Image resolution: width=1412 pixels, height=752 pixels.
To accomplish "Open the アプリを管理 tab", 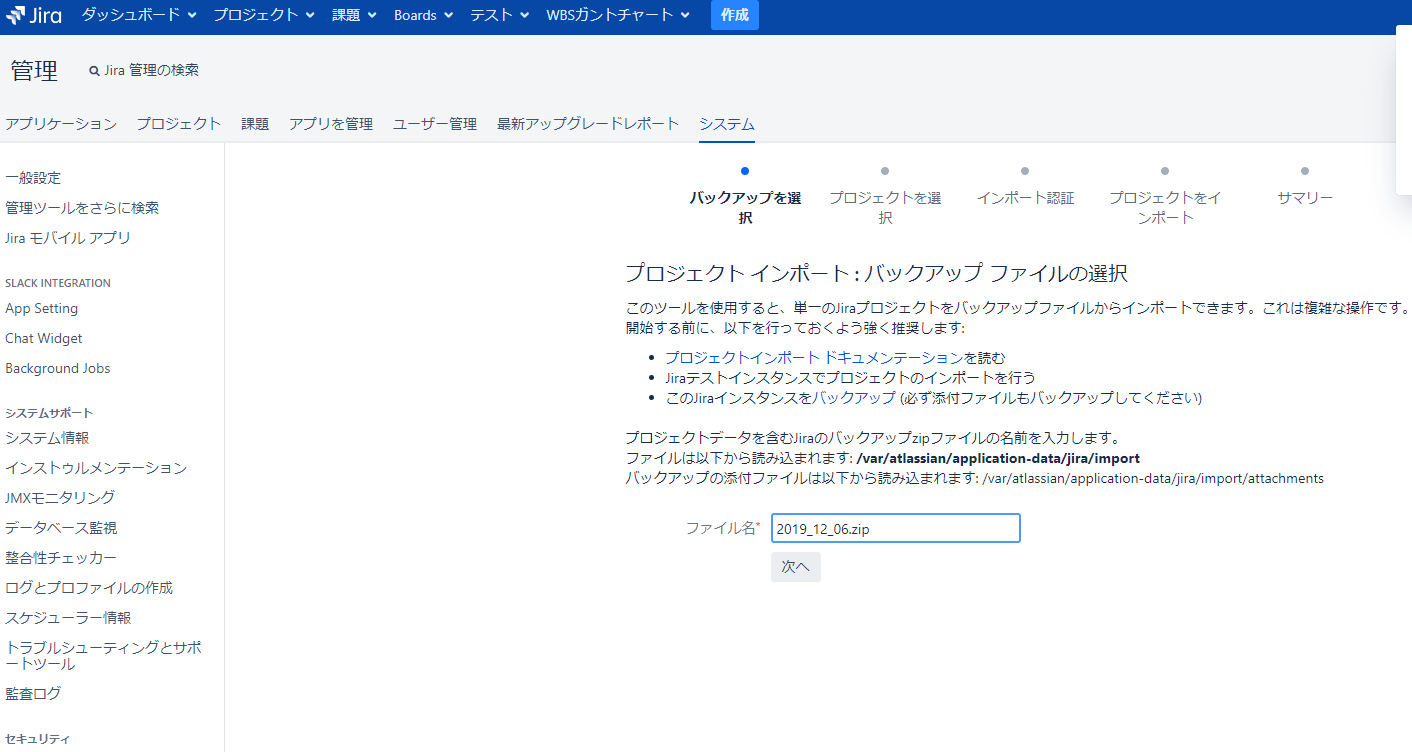I will (331, 124).
